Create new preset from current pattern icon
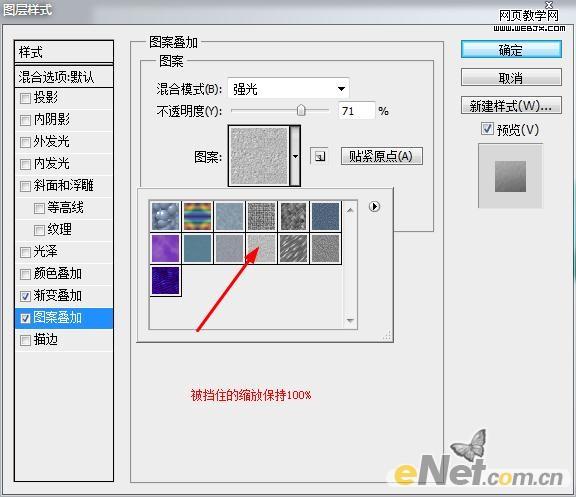Screen dimensions: 576x497 pyautogui.click(x=319, y=156)
